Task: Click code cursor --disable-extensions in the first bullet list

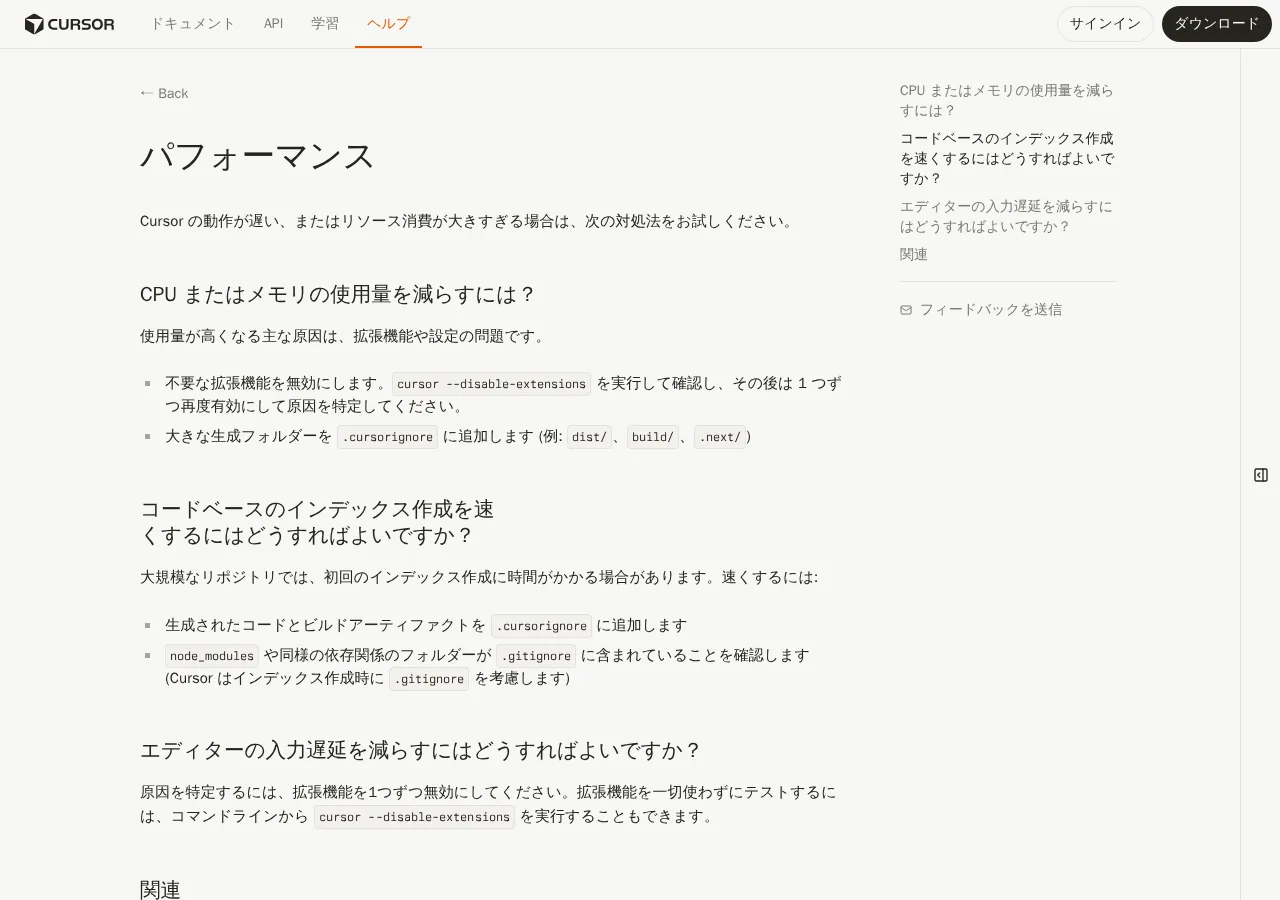Action: [492, 384]
